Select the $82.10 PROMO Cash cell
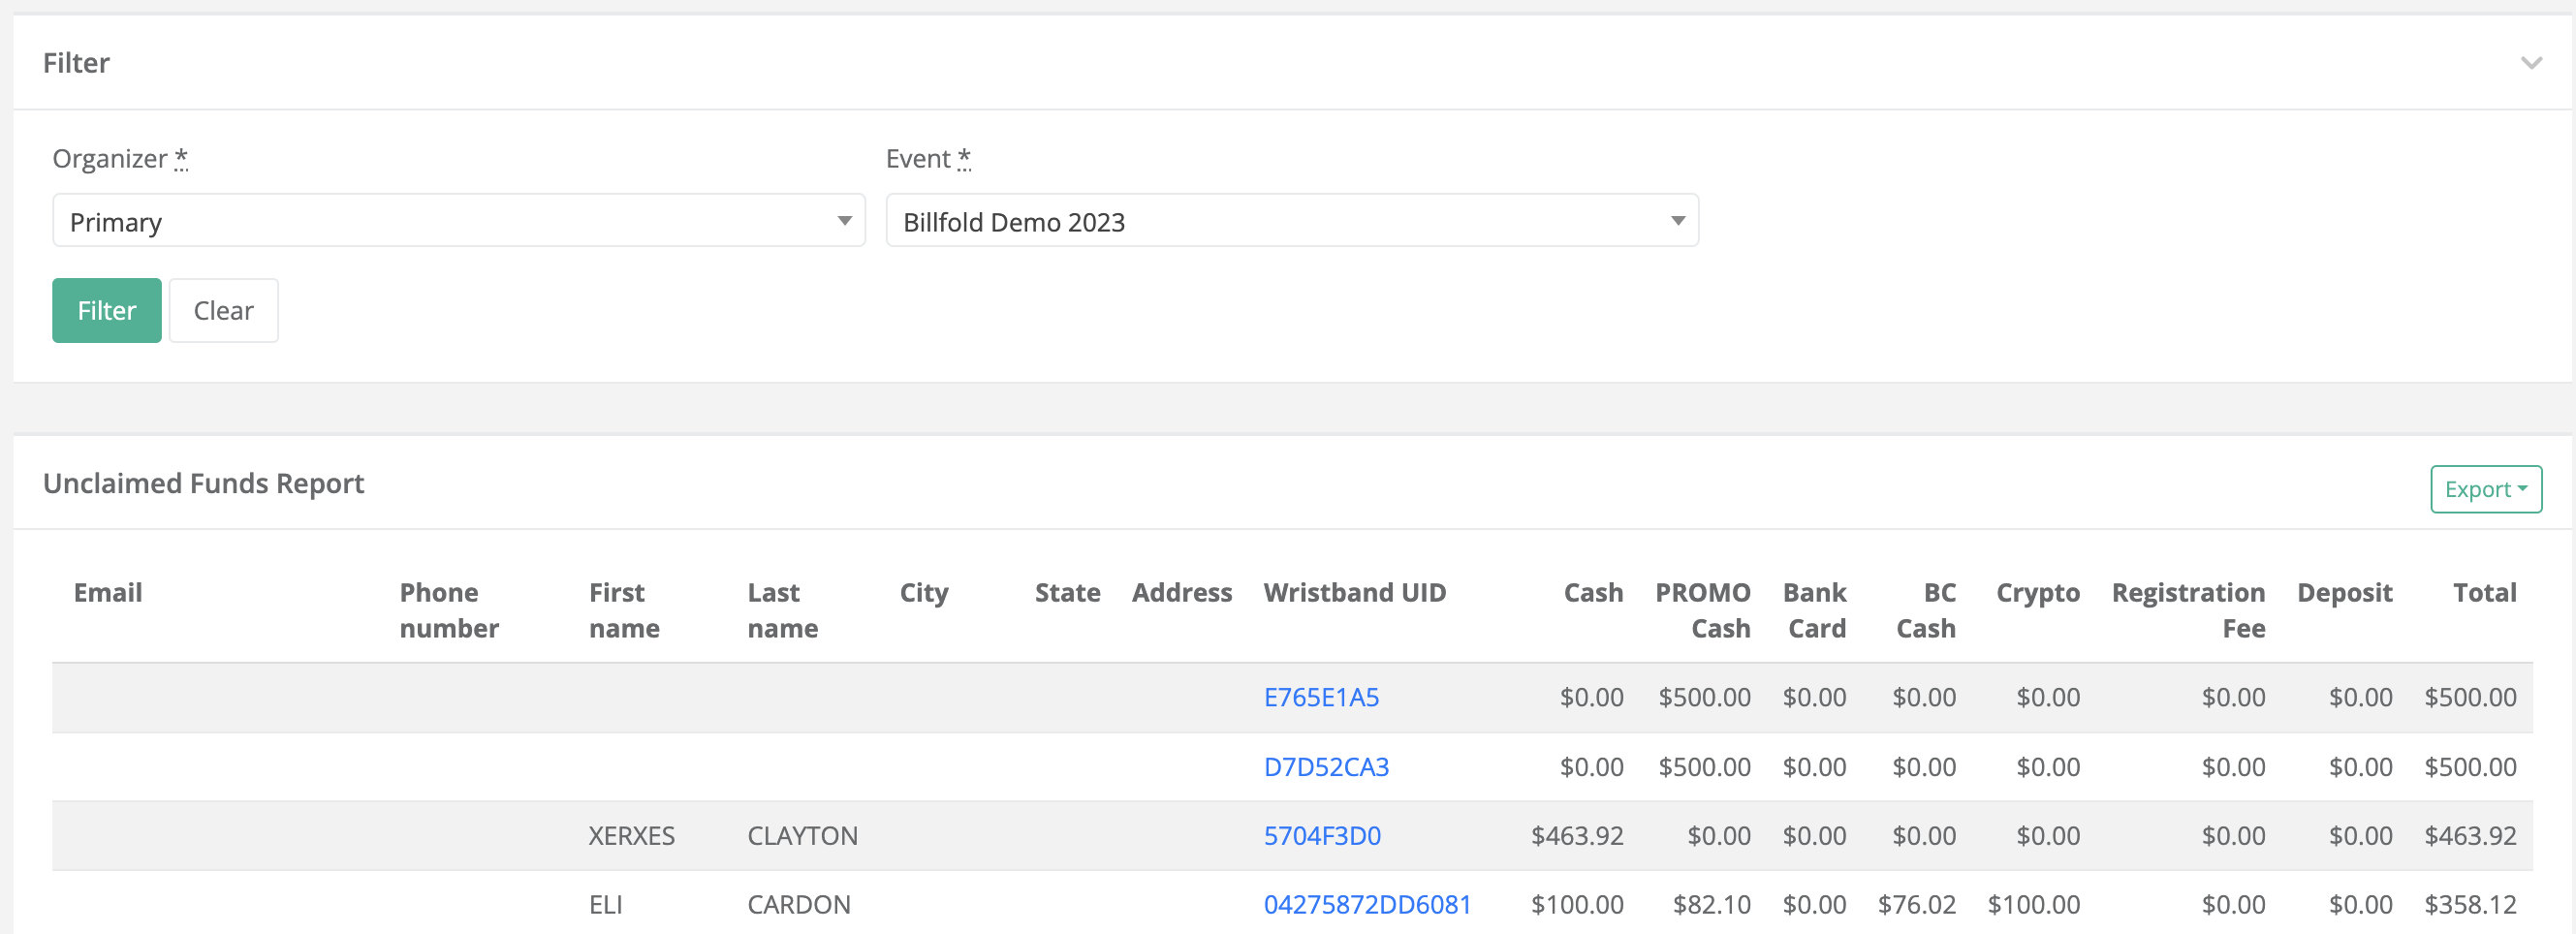 [1711, 905]
